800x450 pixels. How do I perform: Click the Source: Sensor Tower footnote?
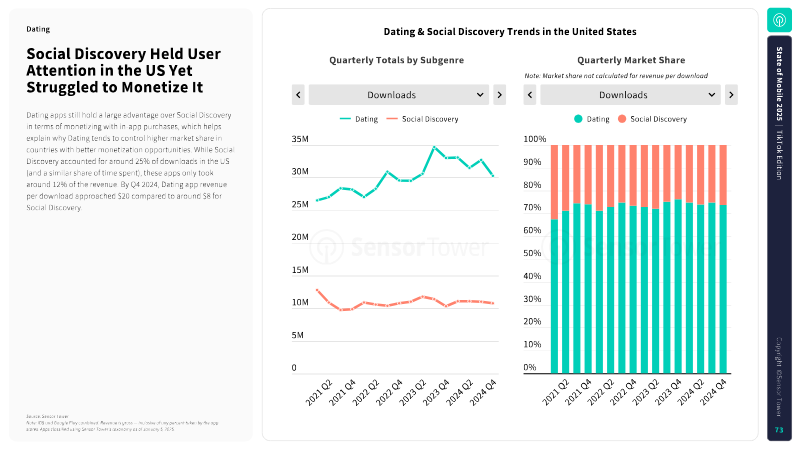click(x=46, y=416)
